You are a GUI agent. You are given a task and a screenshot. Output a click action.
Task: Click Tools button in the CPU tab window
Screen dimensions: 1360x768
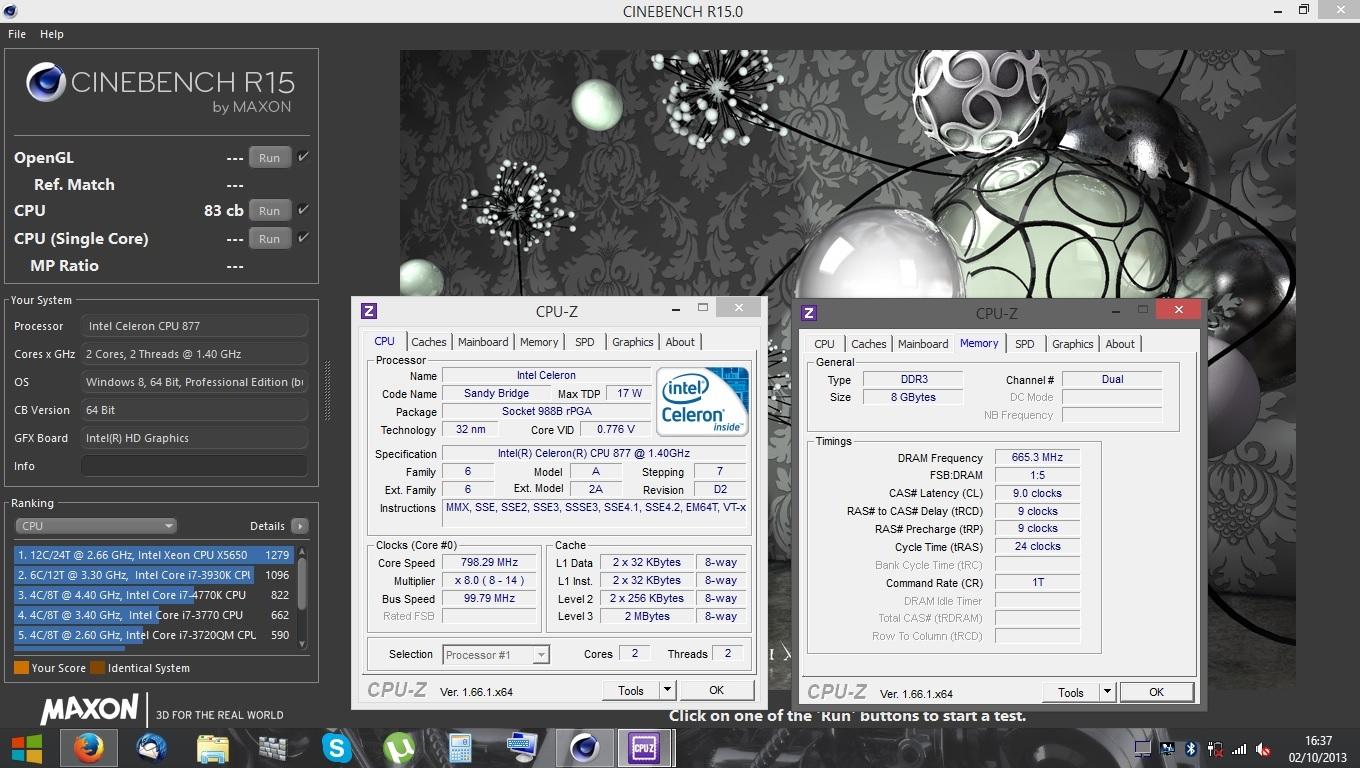click(x=631, y=690)
